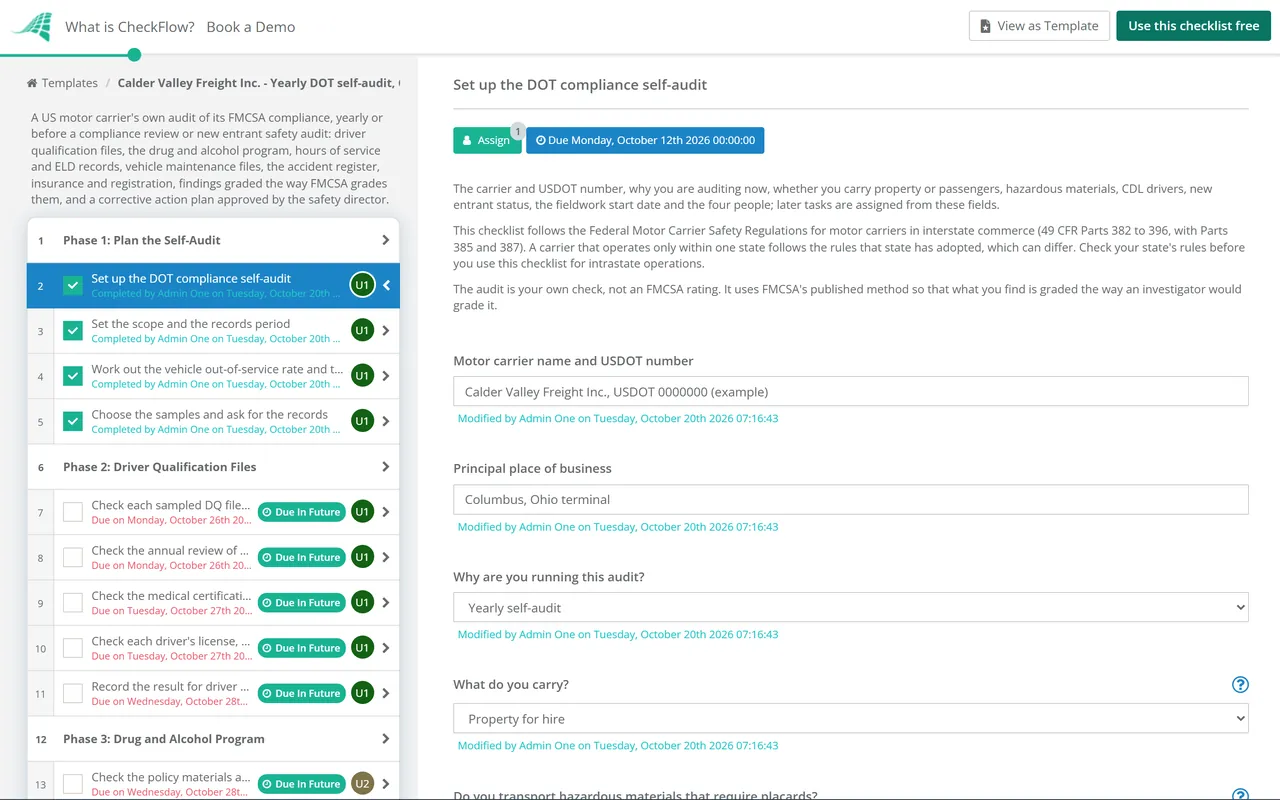Open 'Book a Demo' nav item
This screenshot has height=800, width=1280.
coord(251,27)
